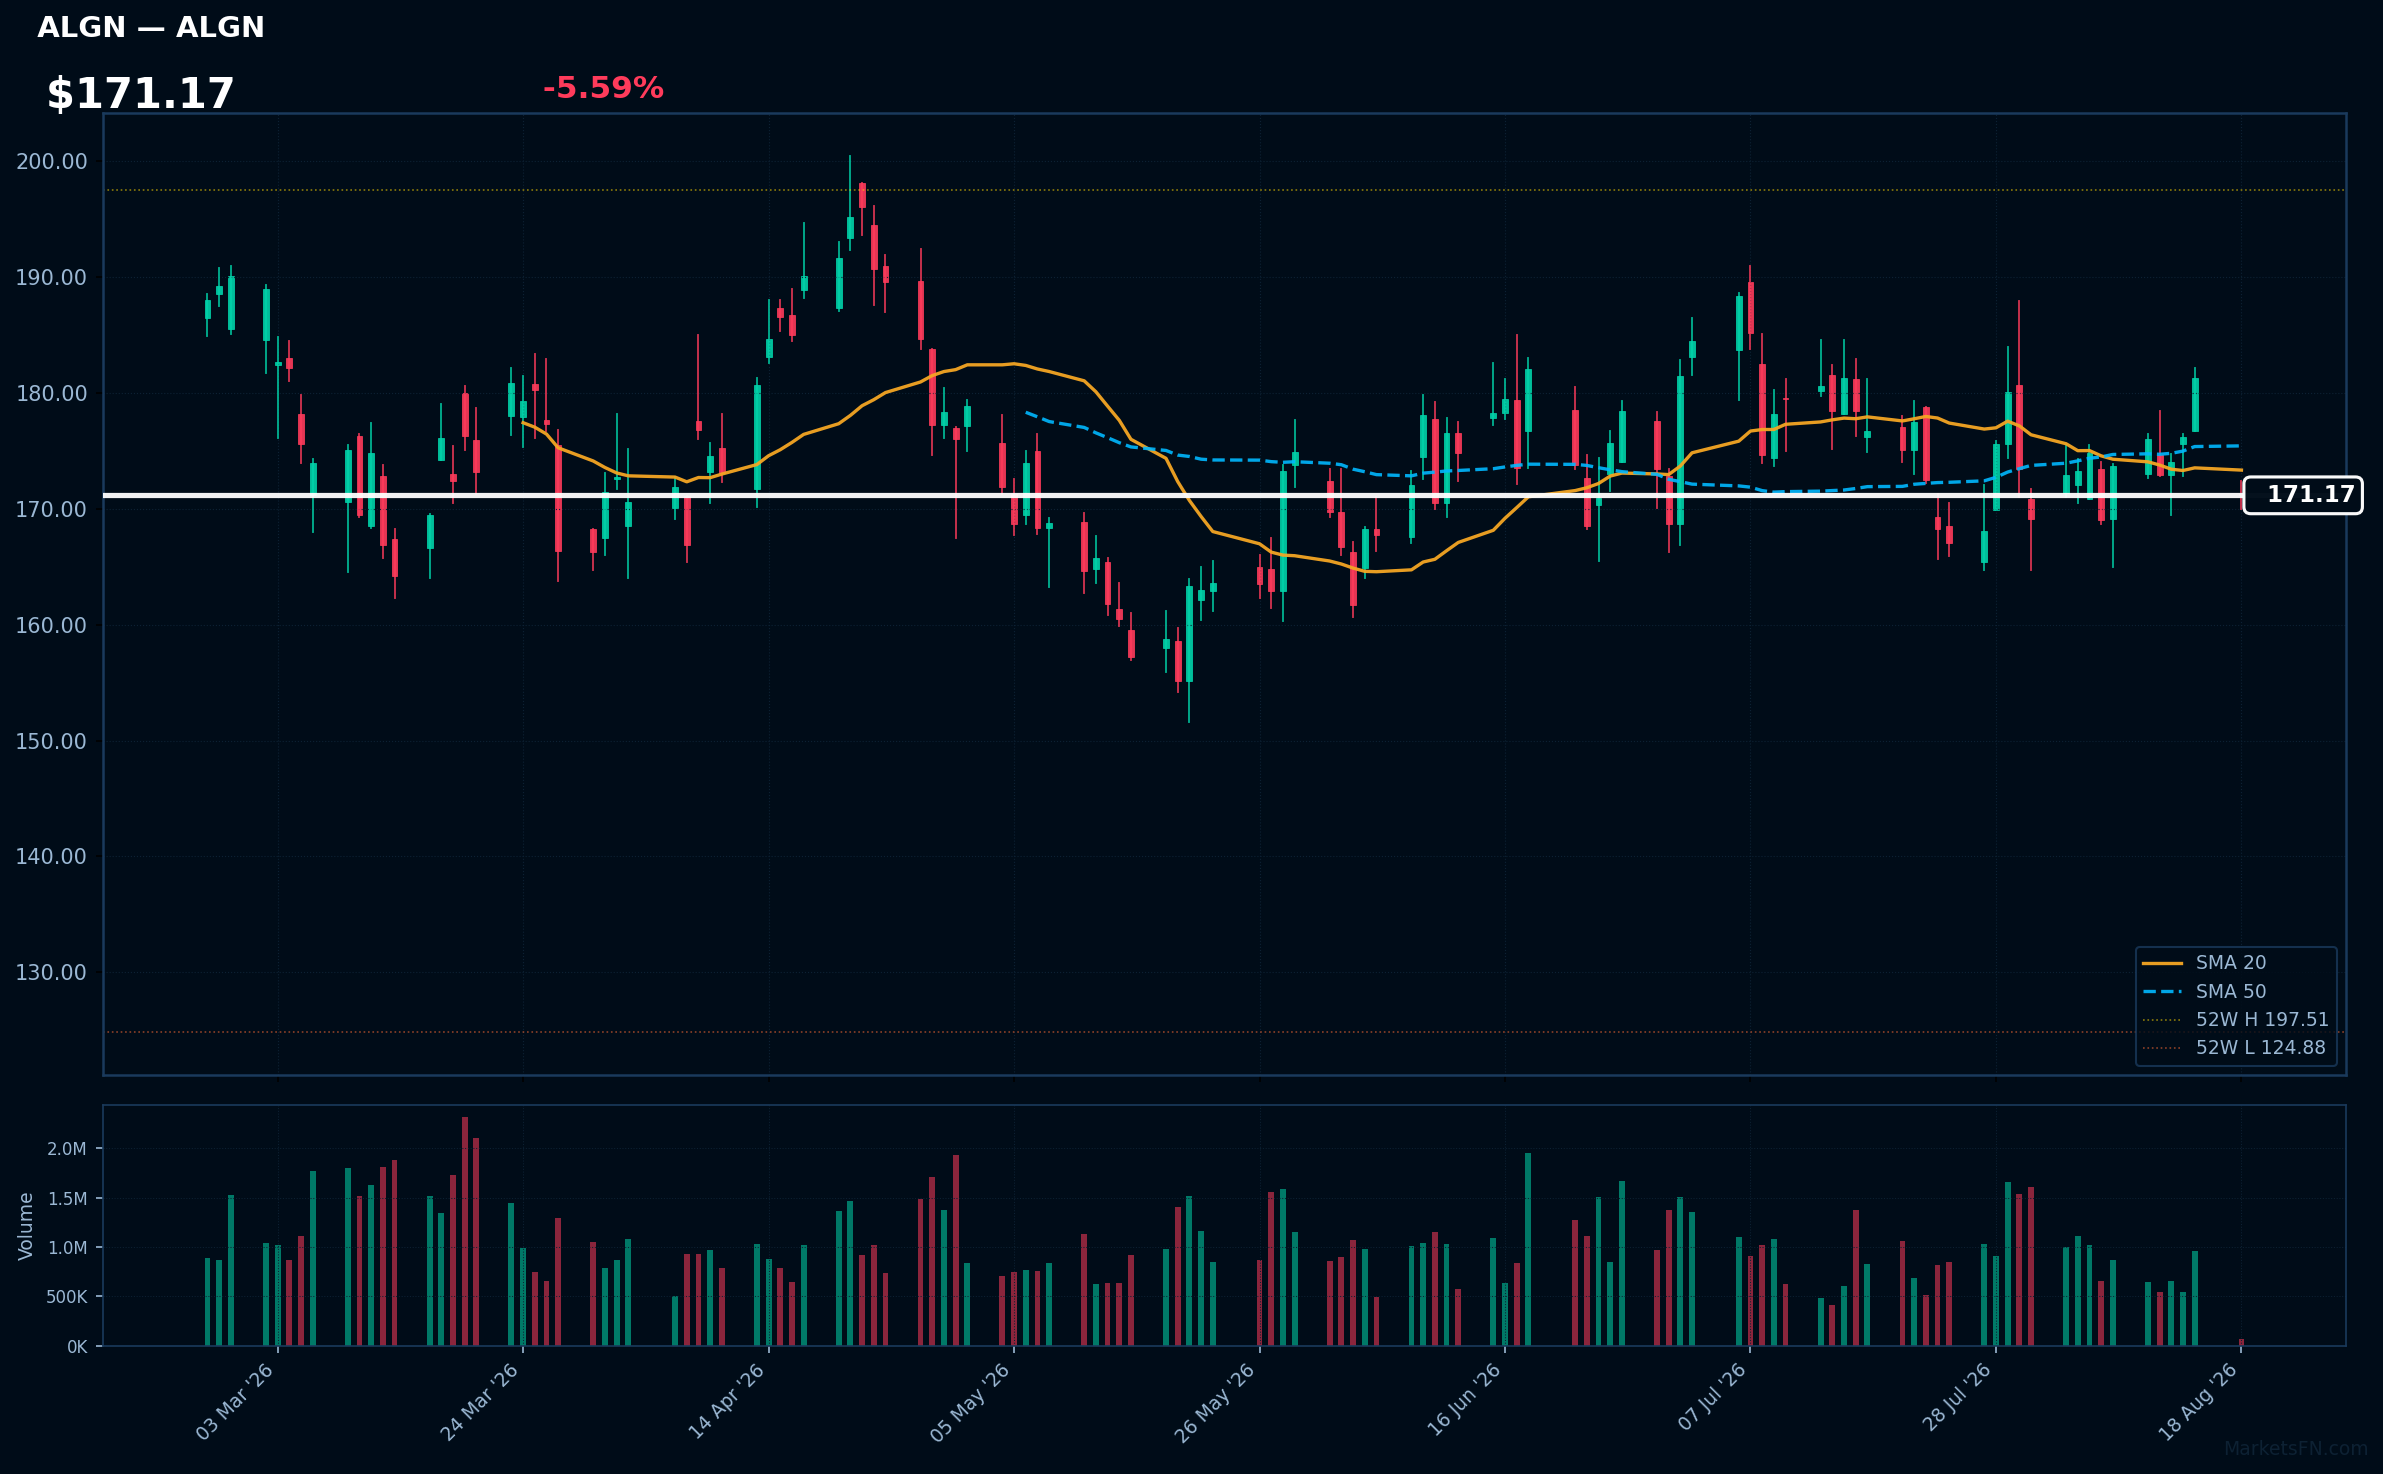Click the 160.00 price axis label

click(51, 625)
